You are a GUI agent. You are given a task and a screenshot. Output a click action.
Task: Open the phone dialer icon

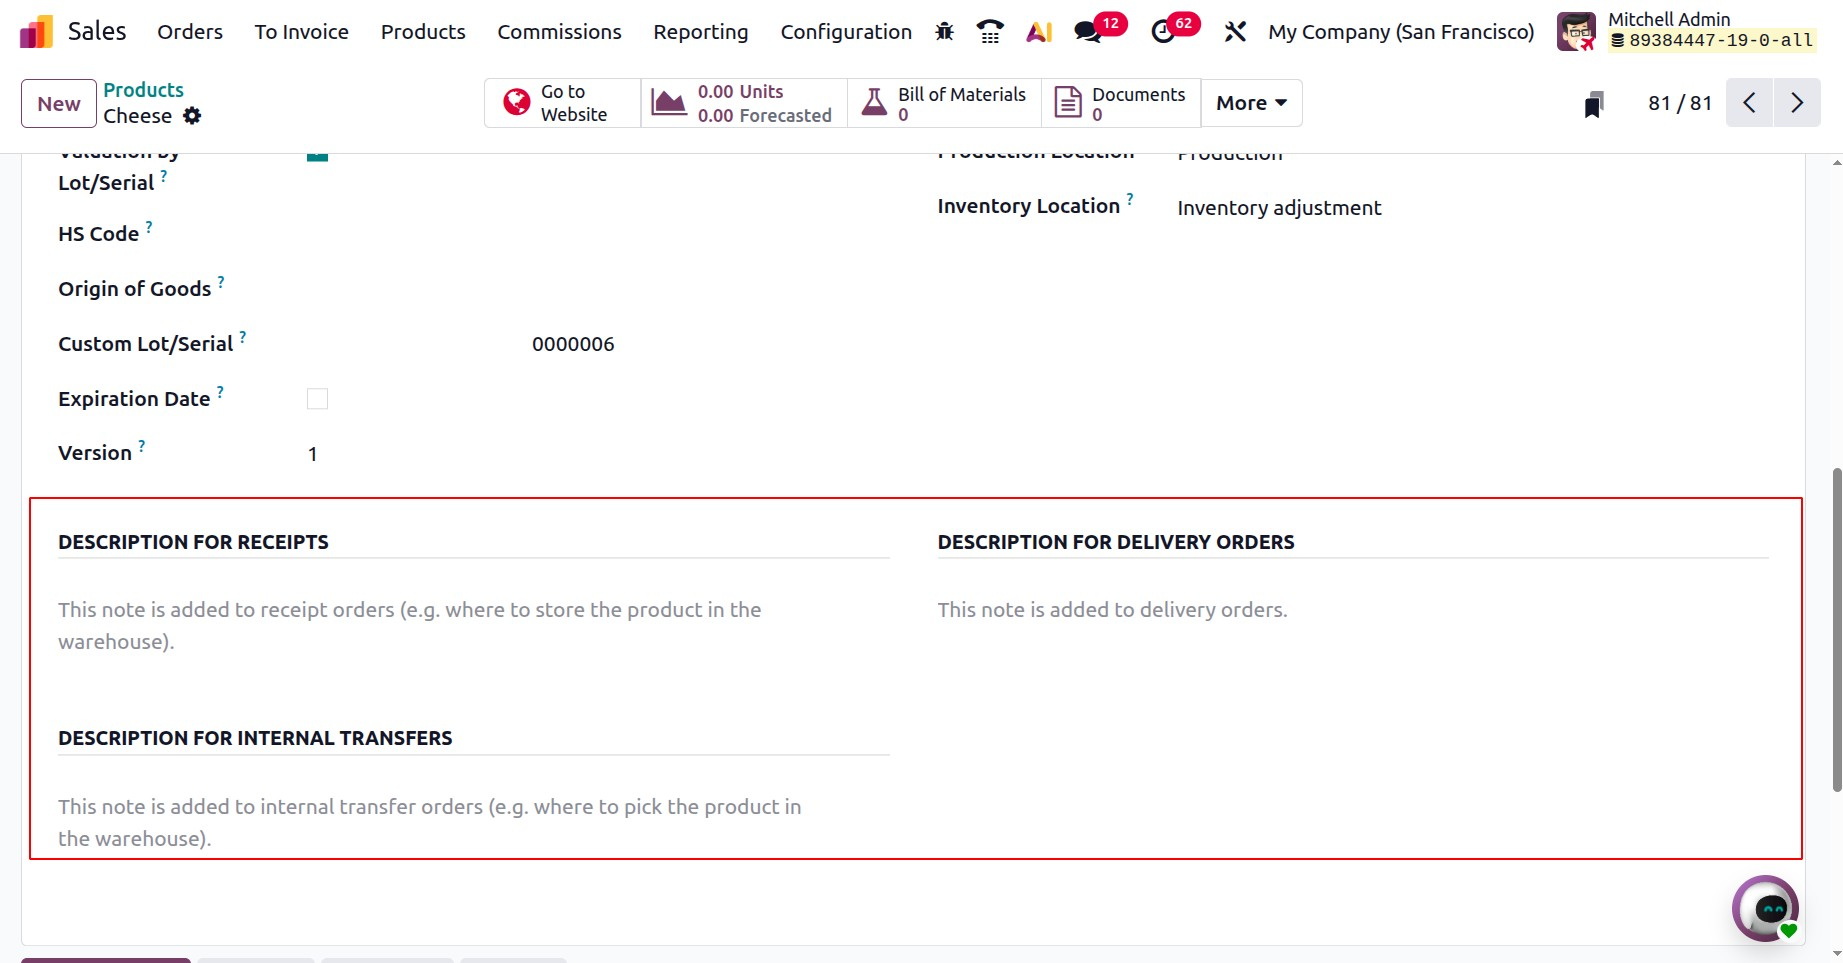[990, 31]
